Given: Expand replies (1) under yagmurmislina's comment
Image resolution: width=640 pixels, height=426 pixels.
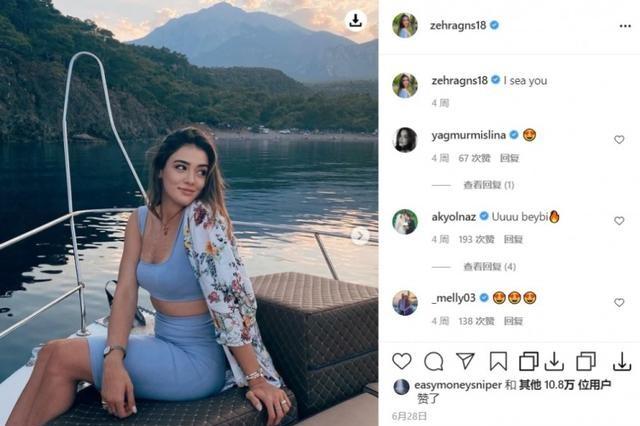Looking at the screenshot, I should [489, 185].
